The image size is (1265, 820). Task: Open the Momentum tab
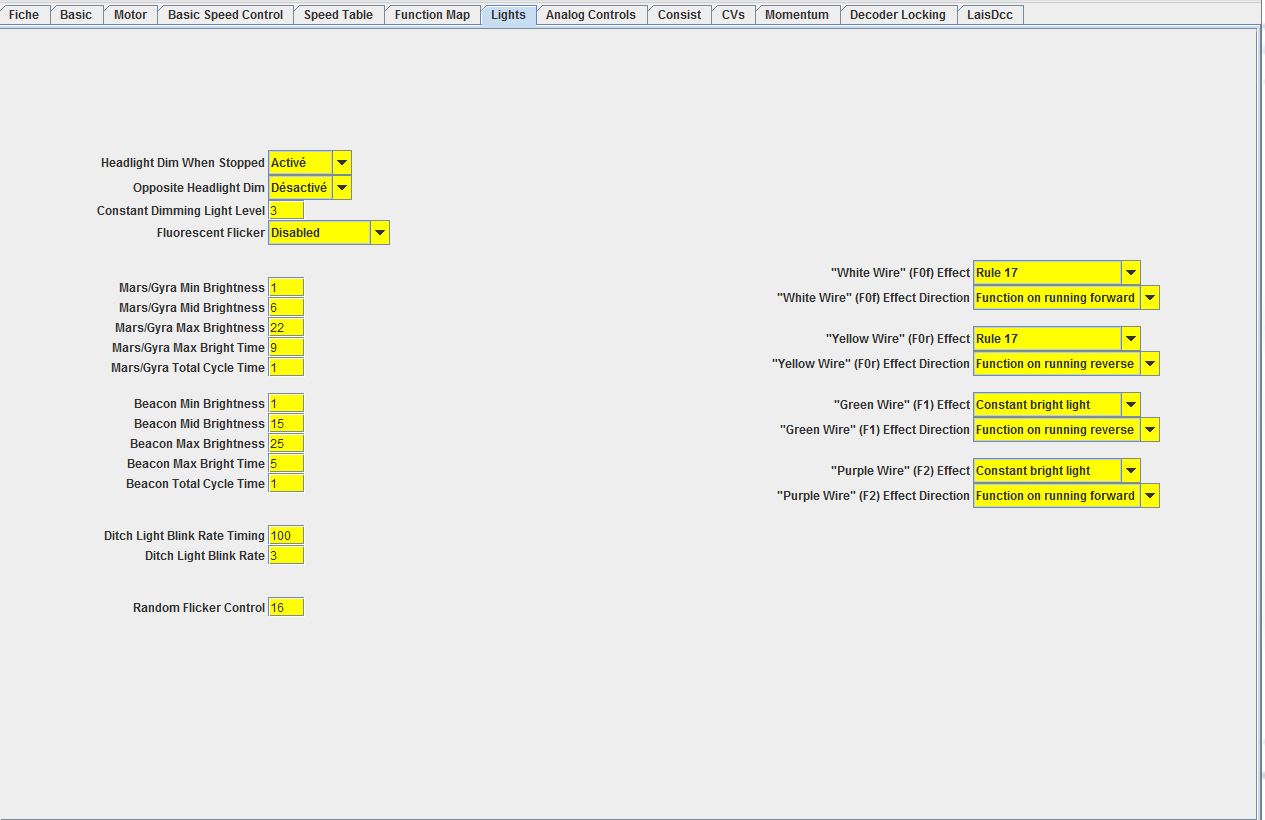click(797, 15)
